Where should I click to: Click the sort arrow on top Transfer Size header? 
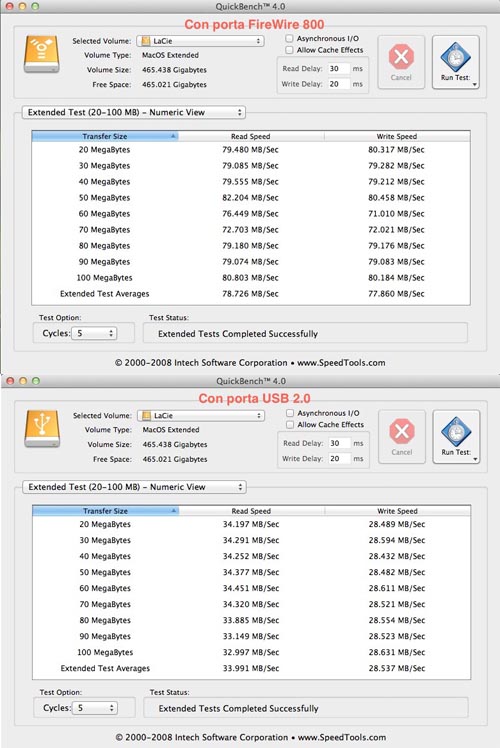[173, 136]
